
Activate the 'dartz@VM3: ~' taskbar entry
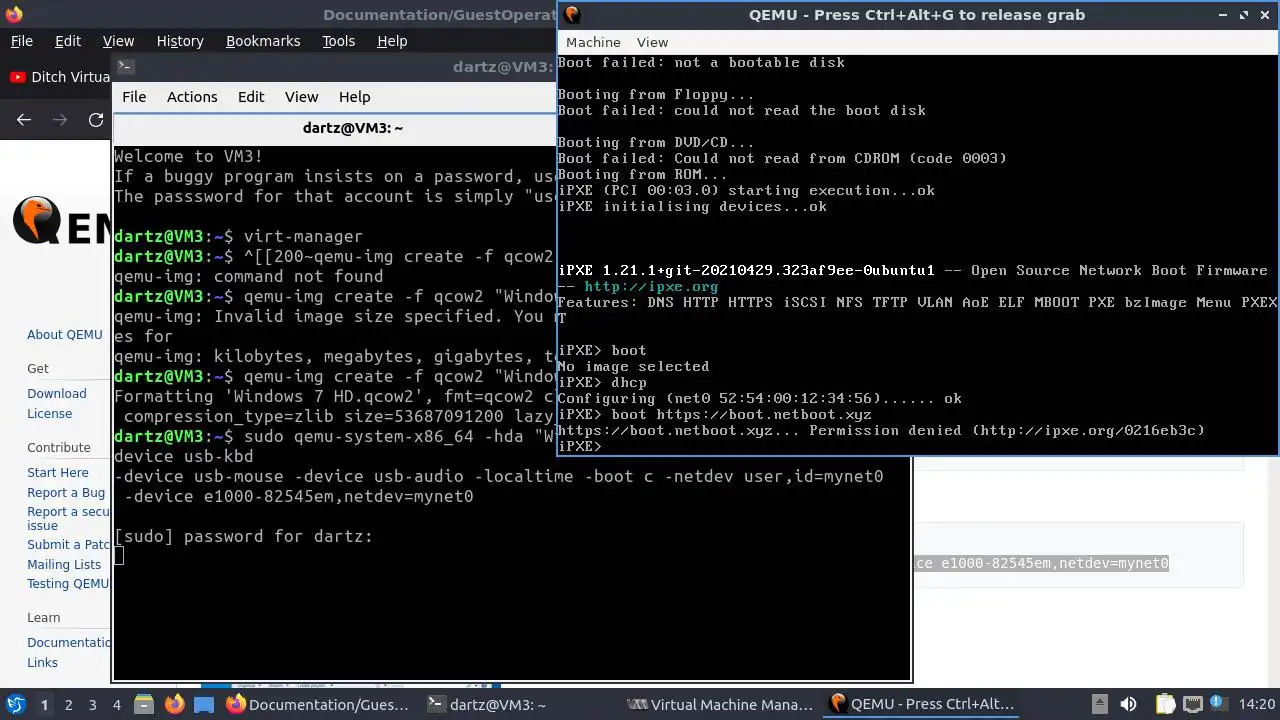(486, 705)
